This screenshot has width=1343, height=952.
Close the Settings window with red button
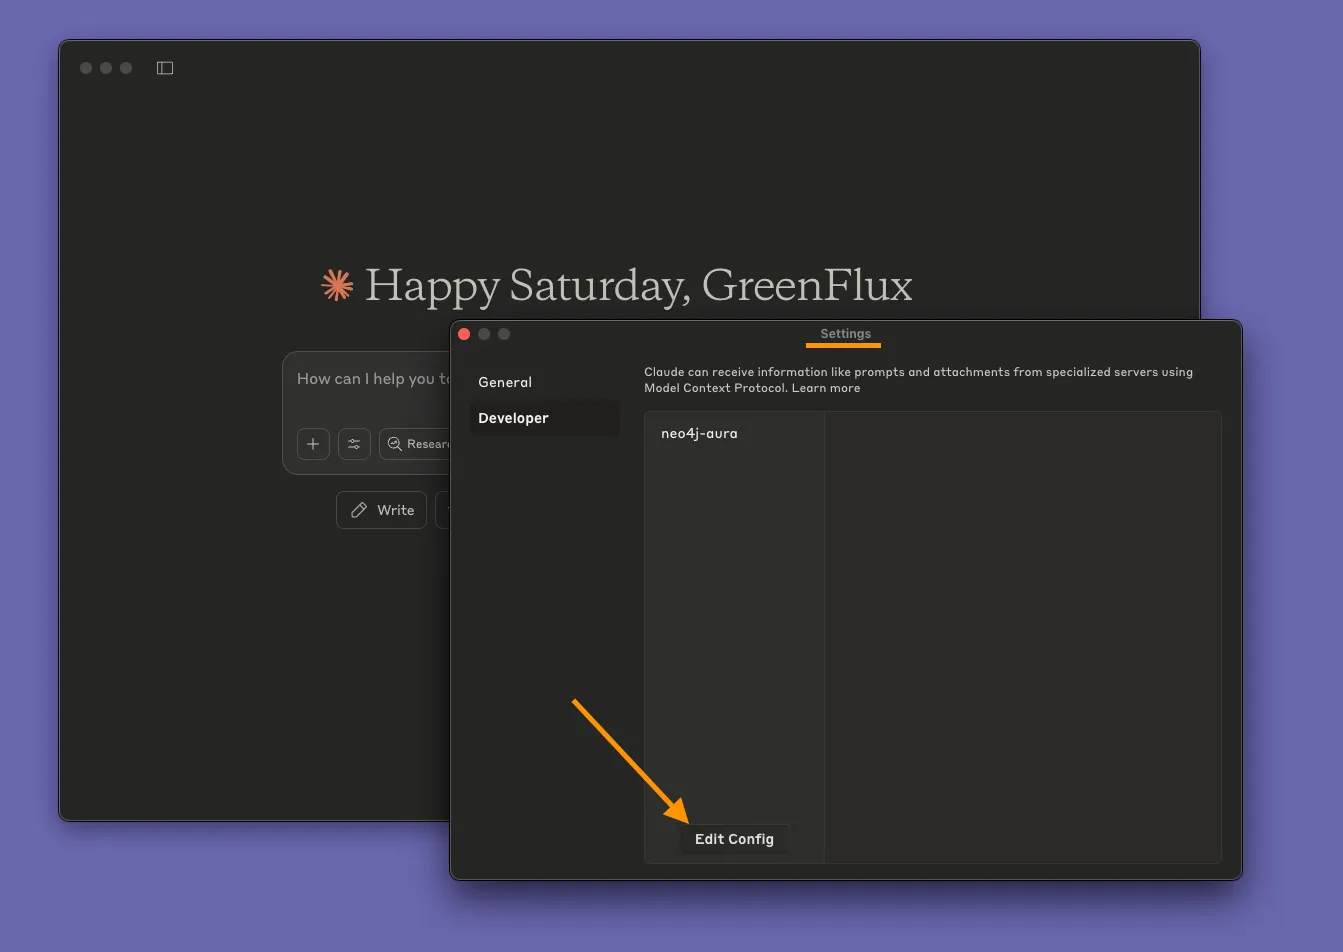[464, 334]
